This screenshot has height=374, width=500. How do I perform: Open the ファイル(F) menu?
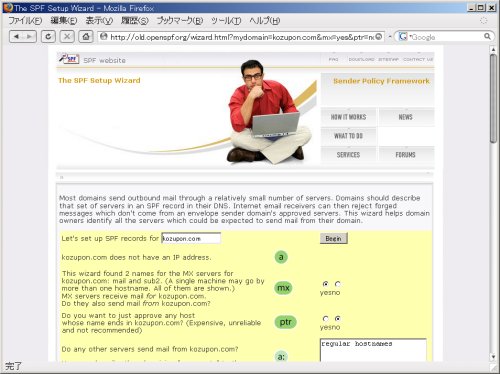click(x=25, y=21)
